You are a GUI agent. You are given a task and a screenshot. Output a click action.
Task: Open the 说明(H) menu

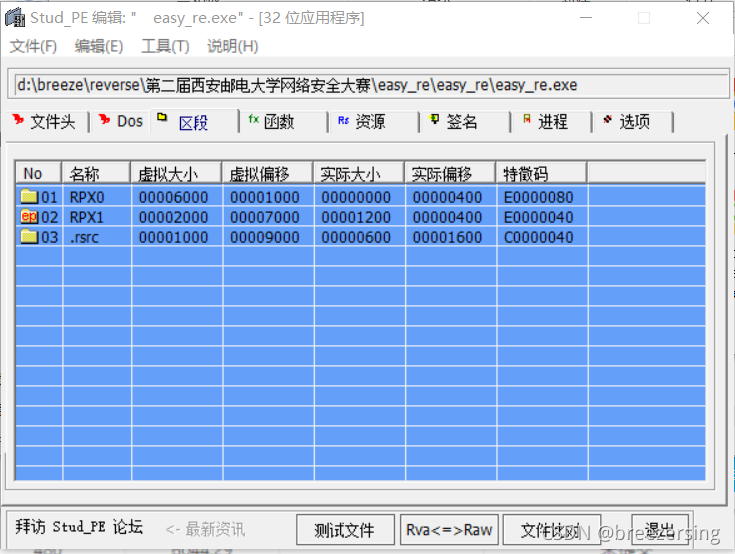tap(232, 46)
